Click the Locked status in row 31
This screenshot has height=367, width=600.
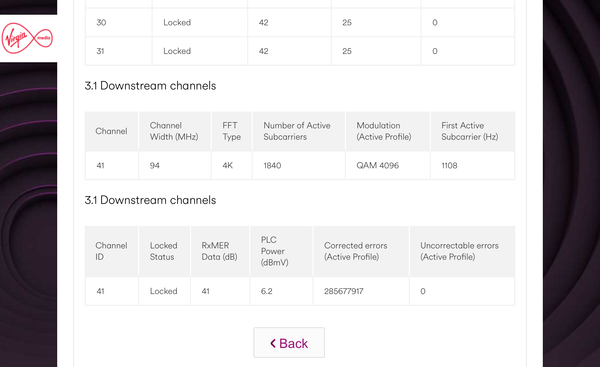(177, 51)
